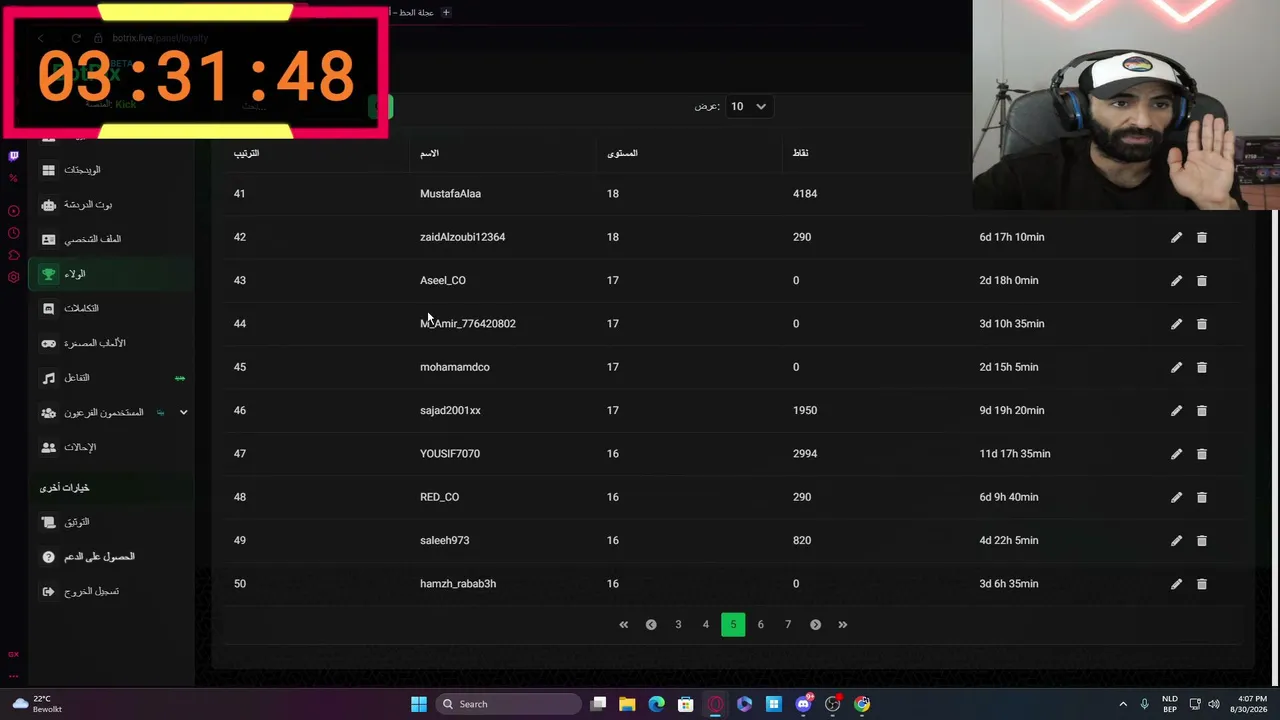The height and width of the screenshot is (720, 1280).
Task: Delete the hamzh_rabab3h row
Action: (1202, 584)
